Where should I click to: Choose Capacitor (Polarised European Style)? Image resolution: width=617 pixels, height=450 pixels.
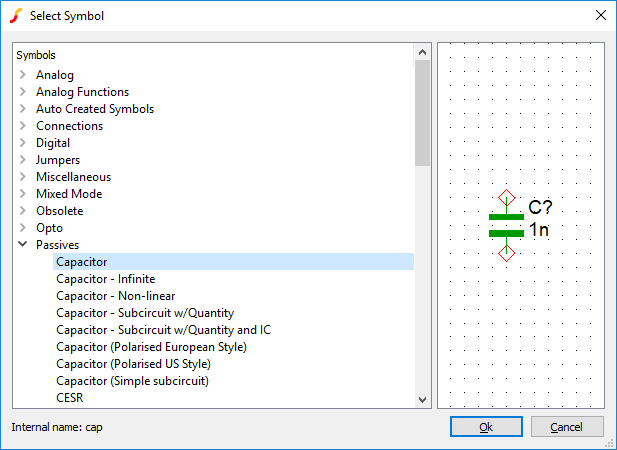point(151,347)
